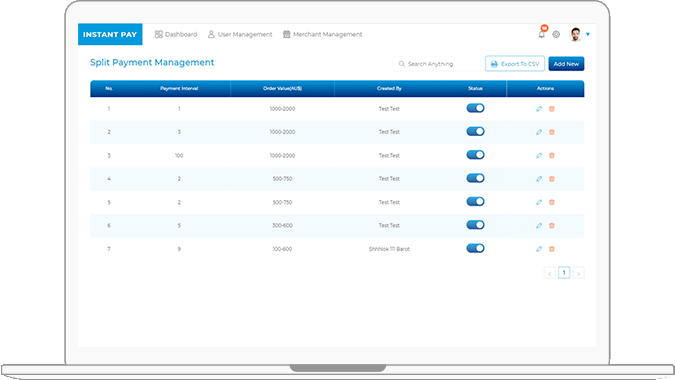Delete row 1 with the trash icon
The height and width of the screenshot is (380, 675).
tap(552, 109)
